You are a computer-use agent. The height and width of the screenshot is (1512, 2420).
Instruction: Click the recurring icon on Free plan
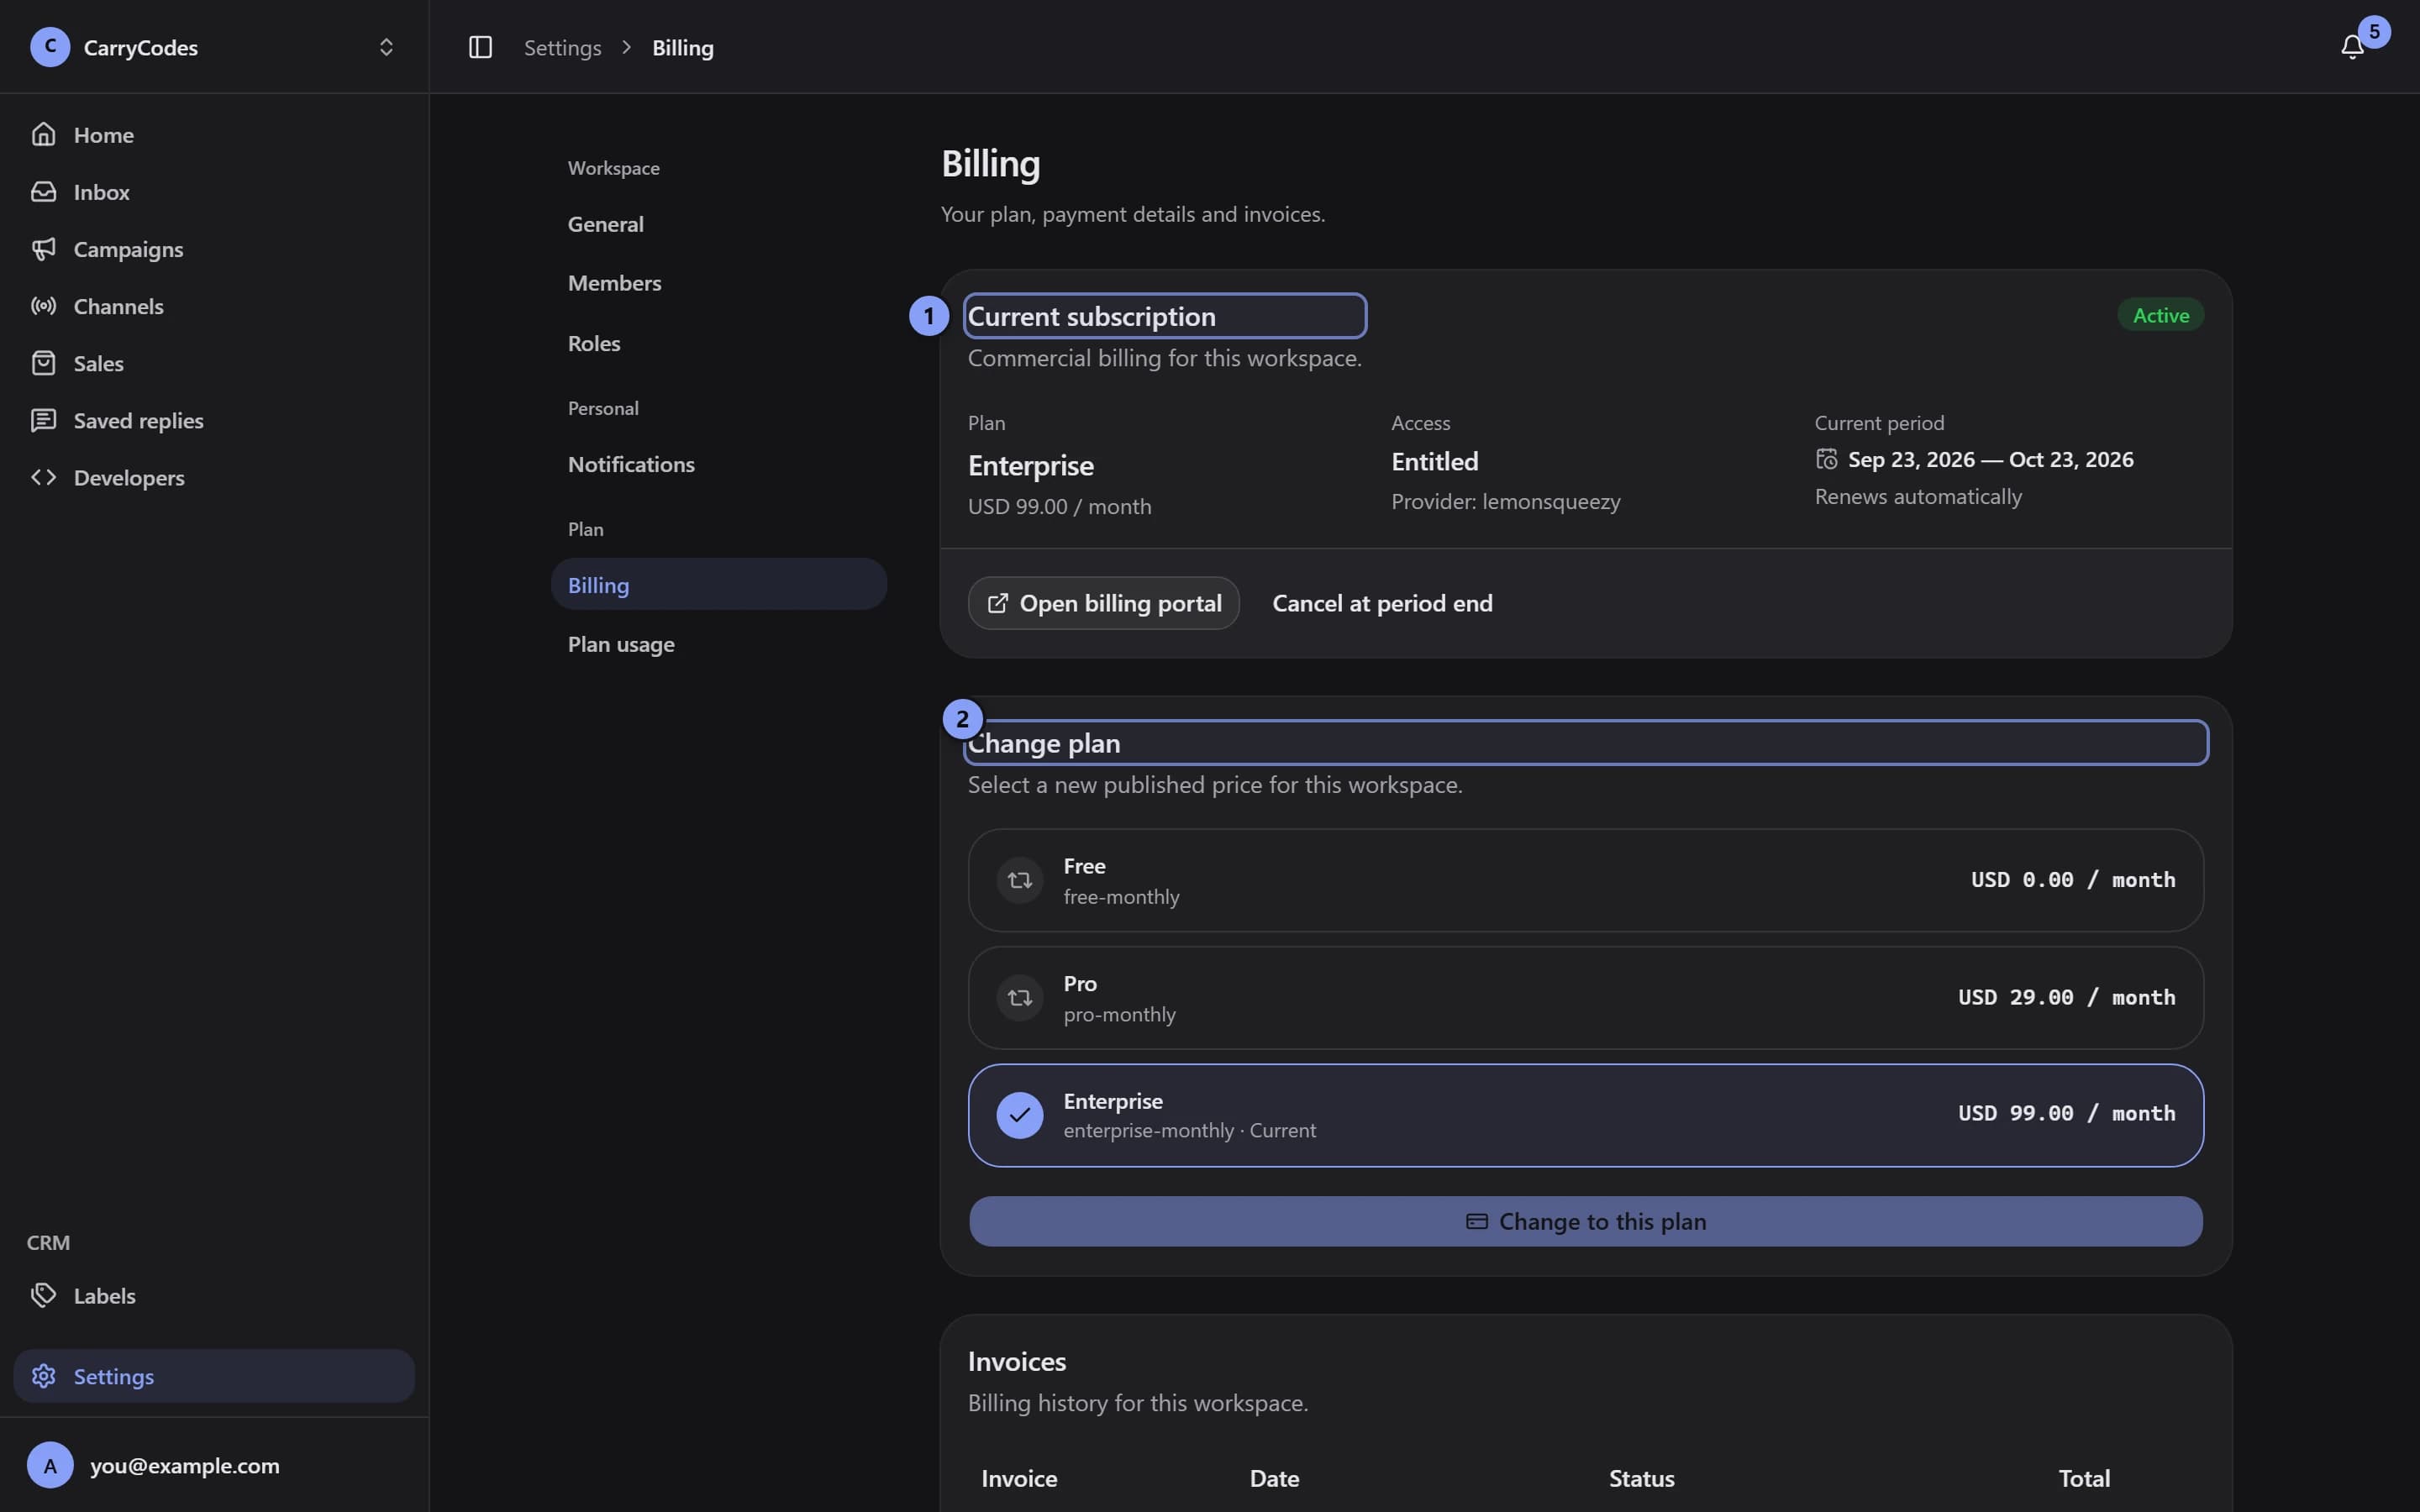click(x=1019, y=880)
